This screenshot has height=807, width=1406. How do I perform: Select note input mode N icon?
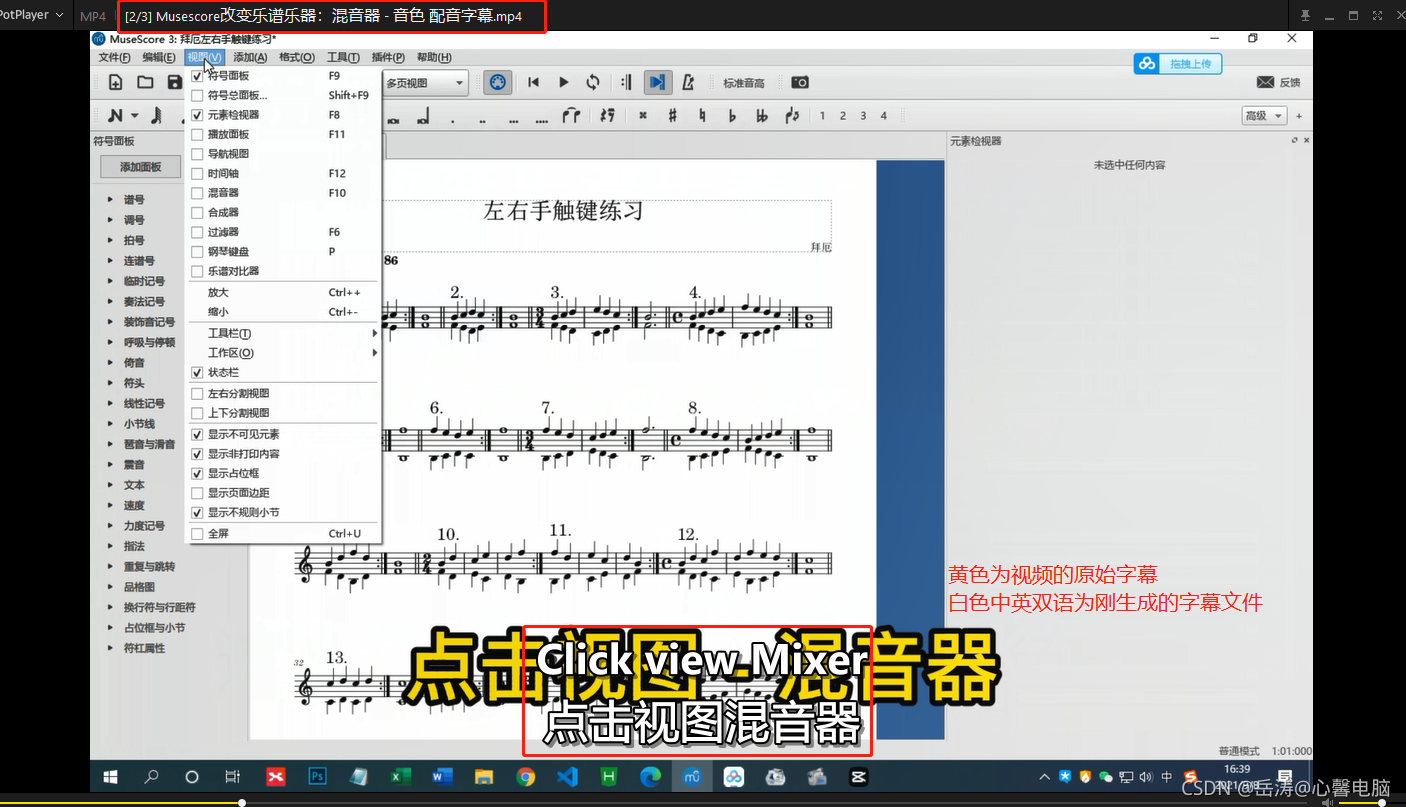click(116, 116)
